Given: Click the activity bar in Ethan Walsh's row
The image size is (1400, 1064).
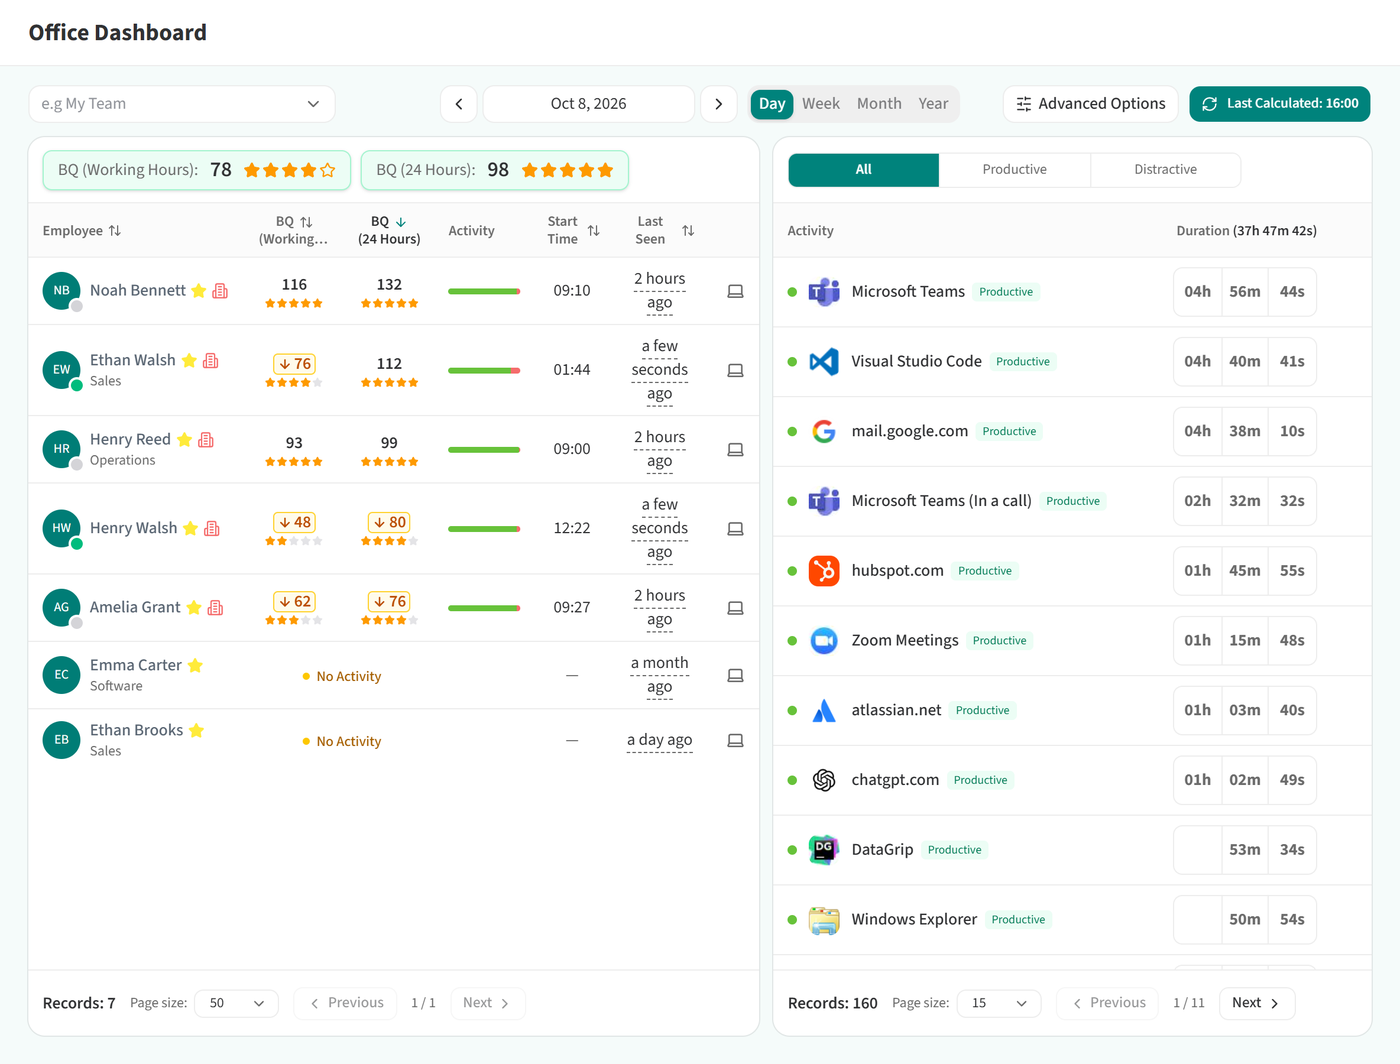Looking at the screenshot, I should click(x=484, y=371).
